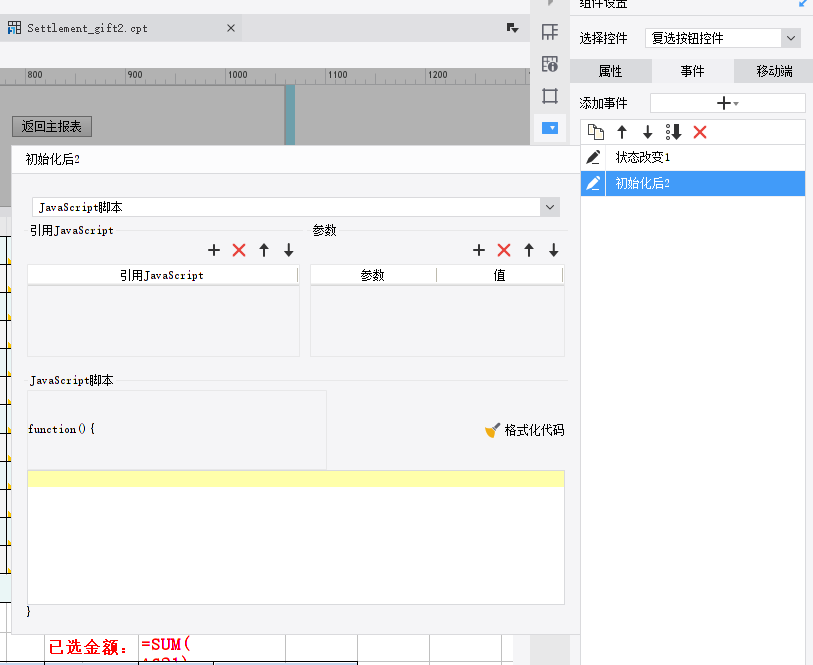Move selected parameter row down
813x665 pixels.
point(554,250)
